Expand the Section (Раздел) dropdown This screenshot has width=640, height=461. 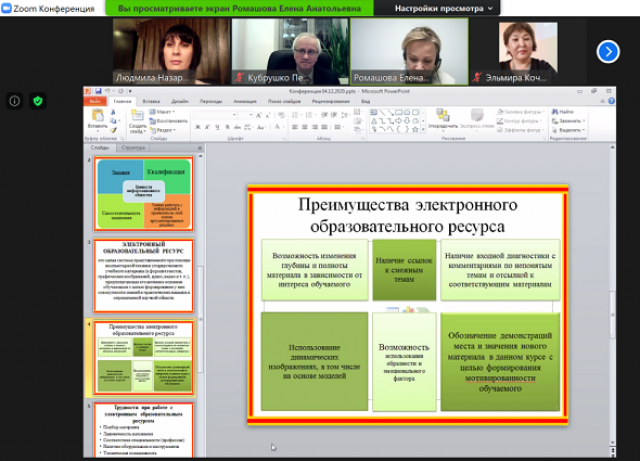point(167,130)
